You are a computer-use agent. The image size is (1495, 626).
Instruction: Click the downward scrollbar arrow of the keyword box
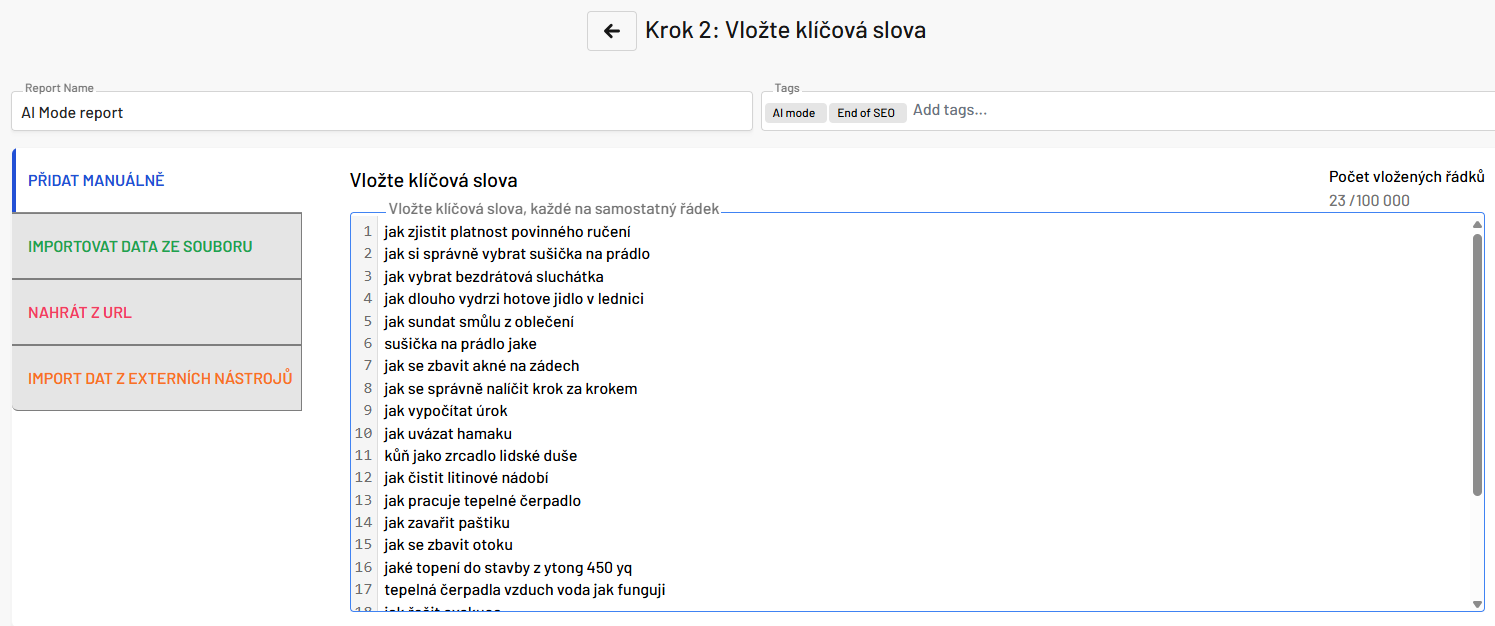(x=1475, y=605)
